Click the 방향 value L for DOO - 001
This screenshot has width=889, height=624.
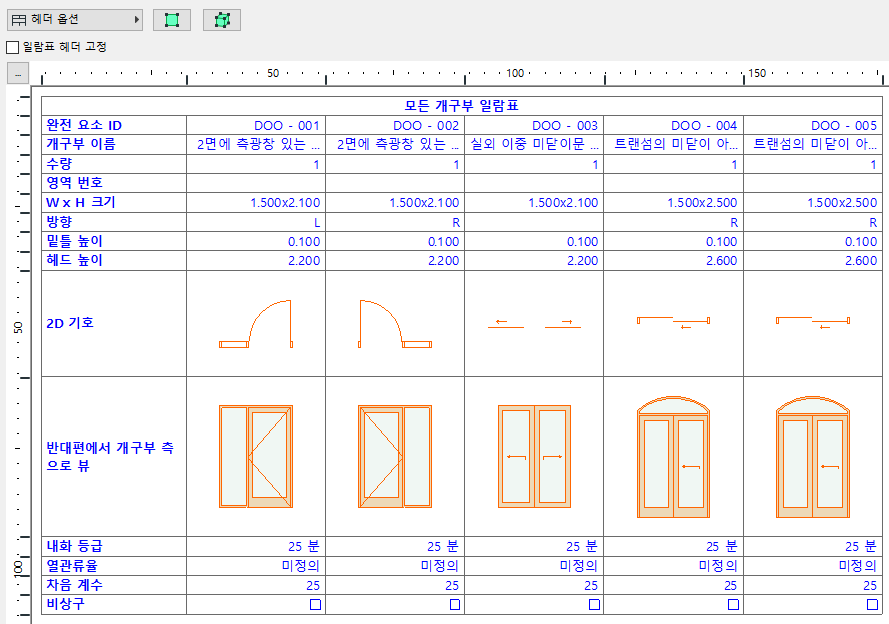coord(317,221)
